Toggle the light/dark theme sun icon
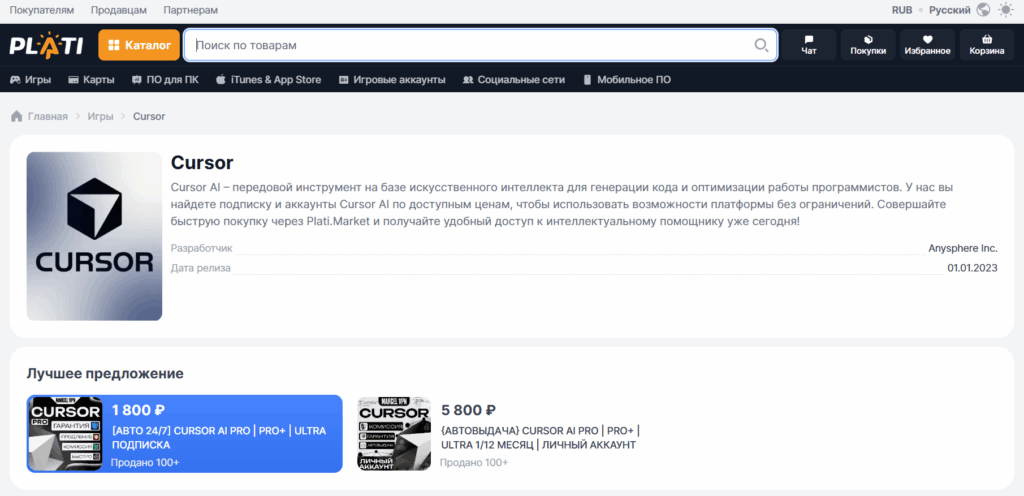 pyautogui.click(x=1005, y=10)
